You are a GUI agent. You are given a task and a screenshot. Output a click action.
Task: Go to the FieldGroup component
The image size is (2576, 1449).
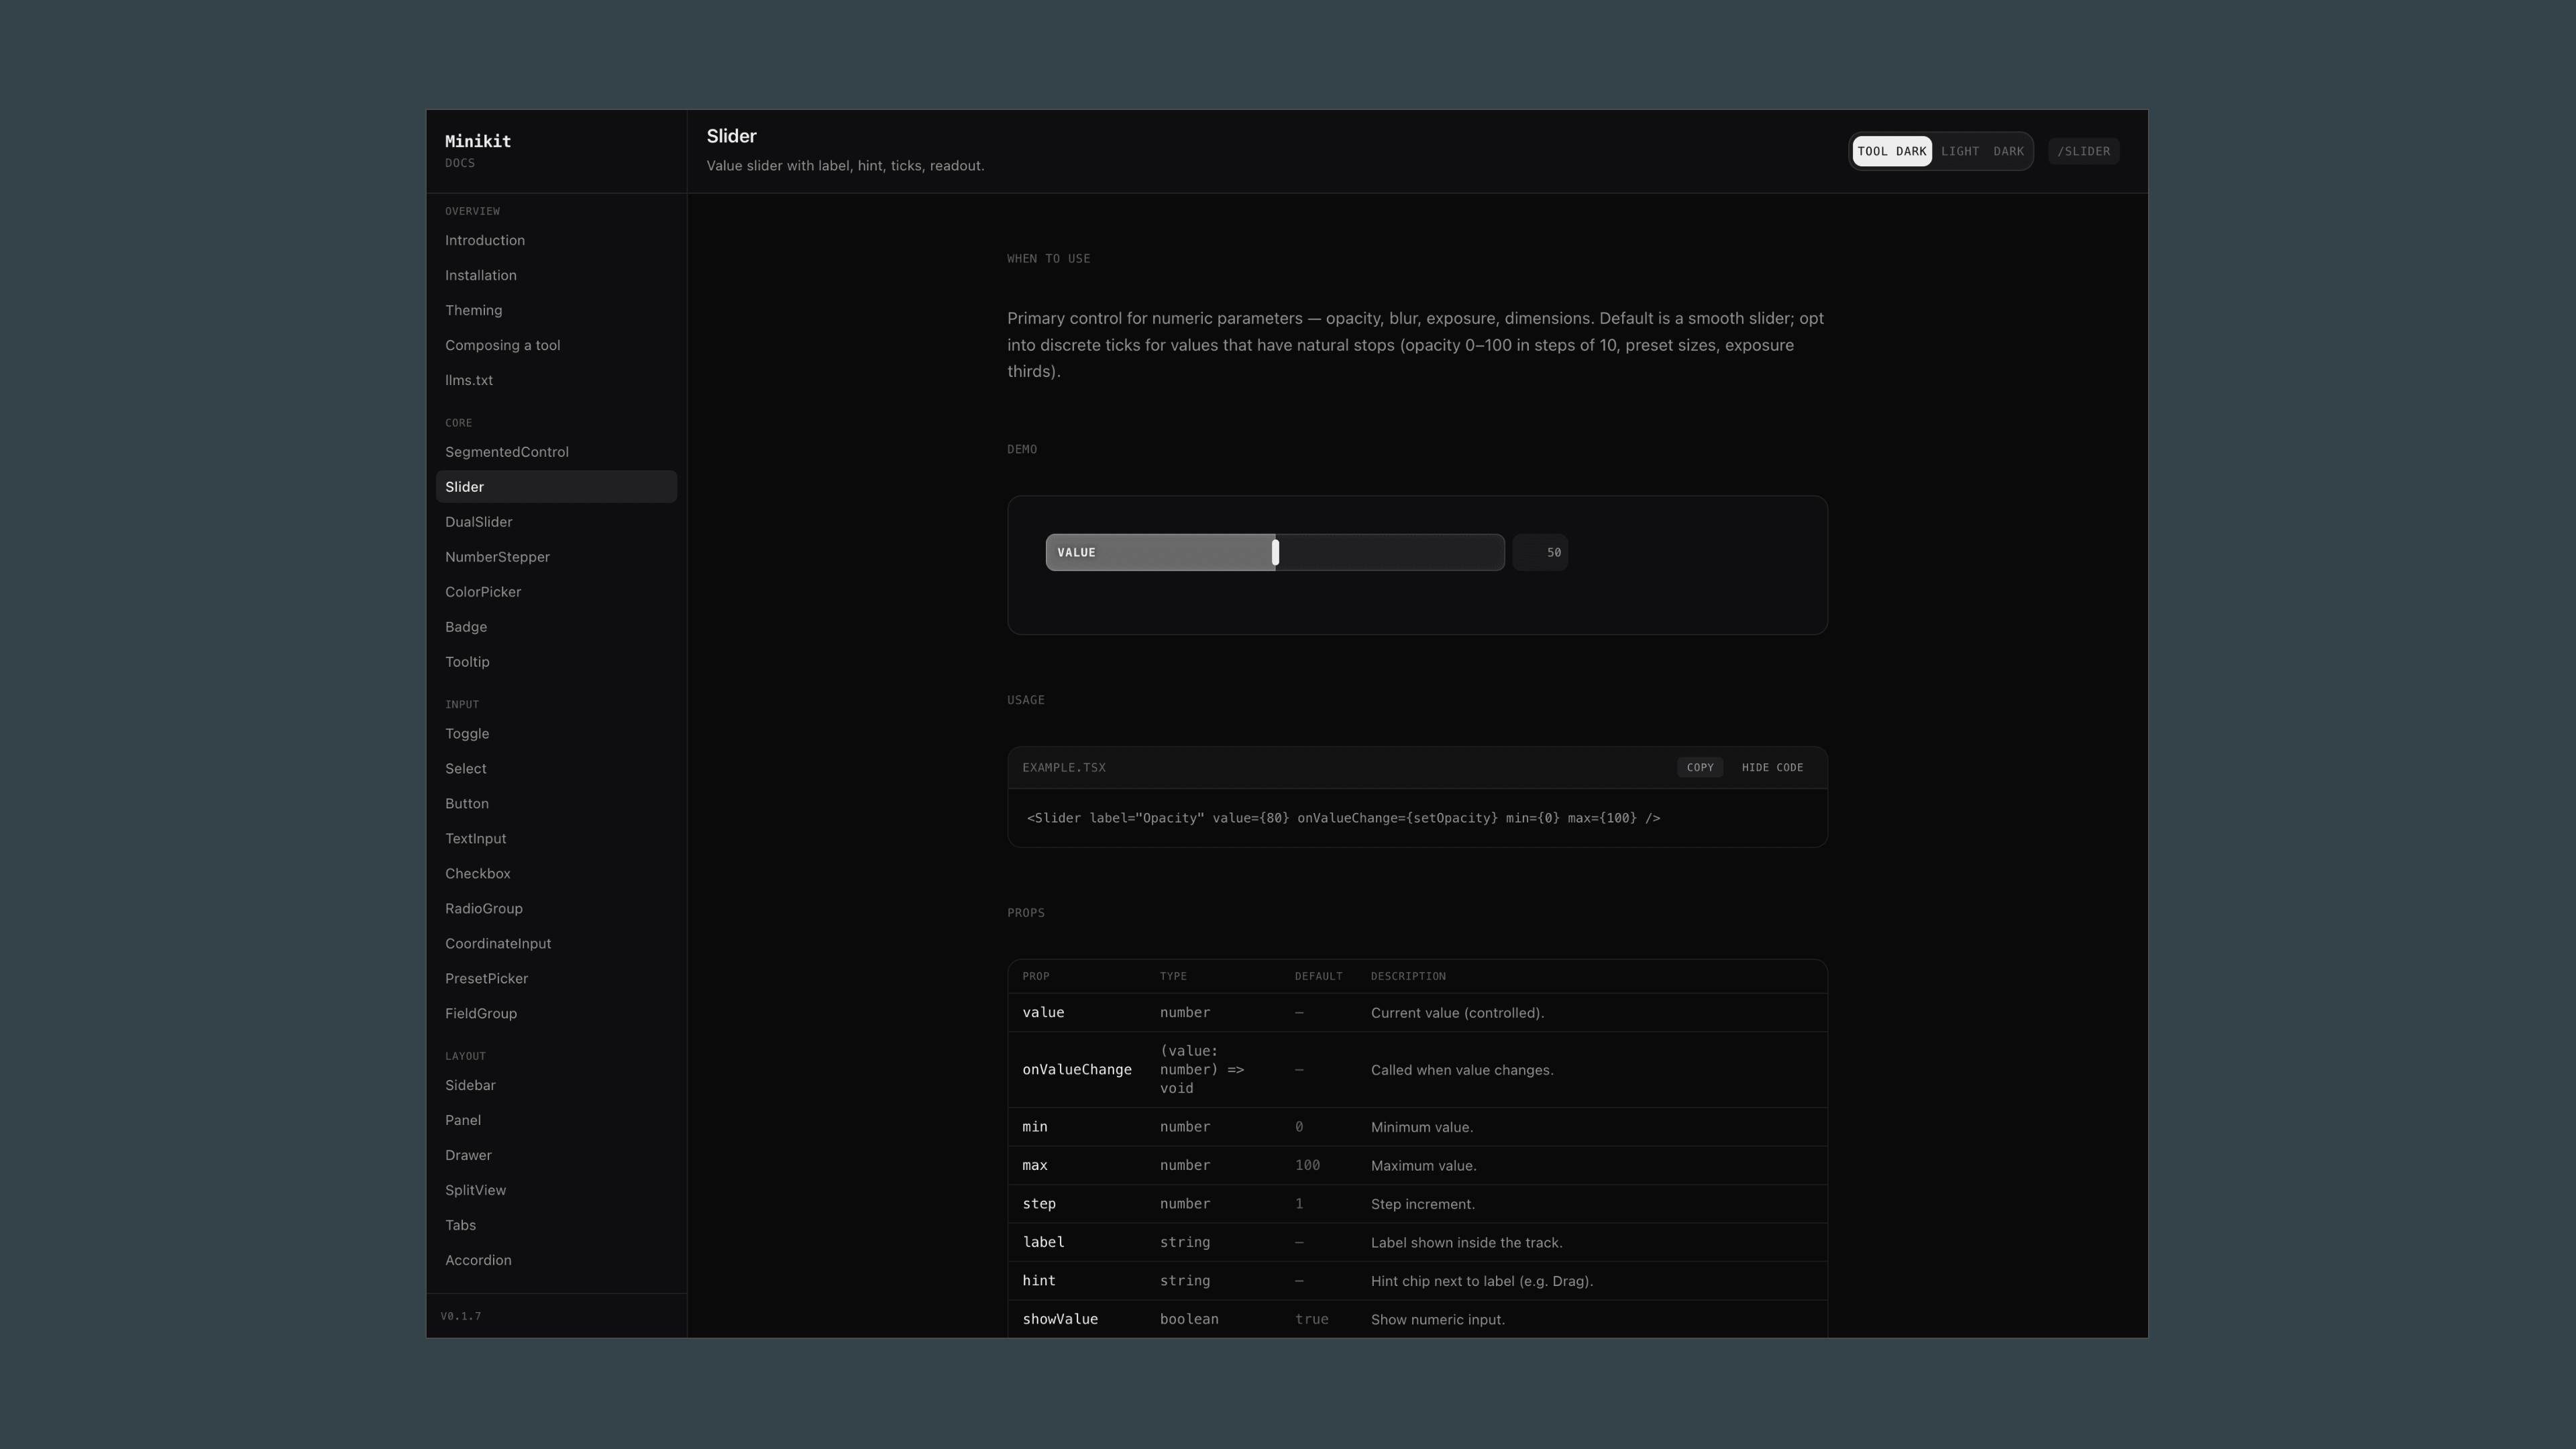(556, 1013)
